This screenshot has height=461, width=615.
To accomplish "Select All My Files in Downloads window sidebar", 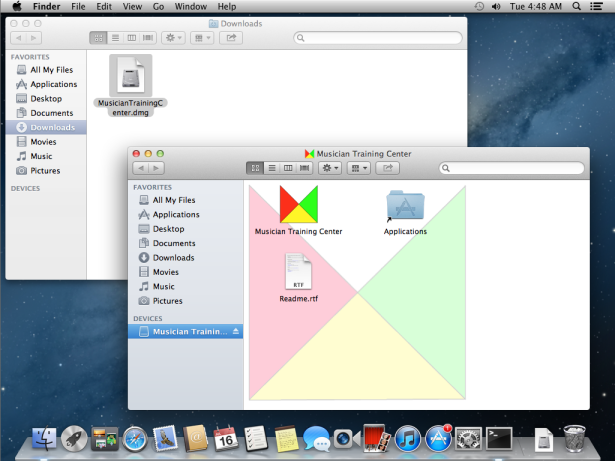I will tap(46, 70).
